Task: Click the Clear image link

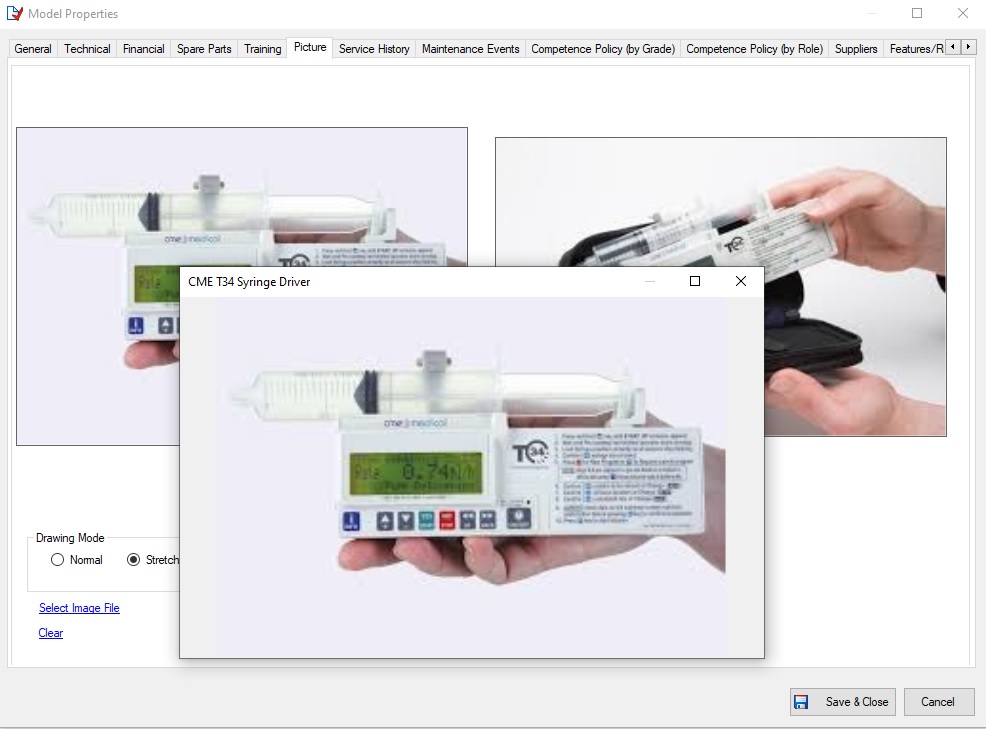Action: tap(51, 633)
